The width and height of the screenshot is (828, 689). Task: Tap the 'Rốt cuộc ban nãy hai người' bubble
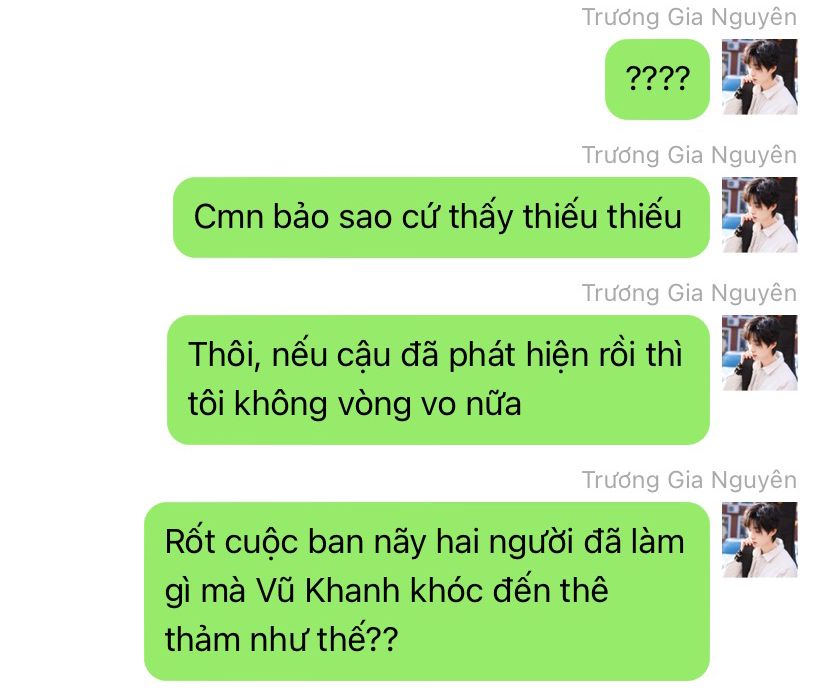point(427,591)
